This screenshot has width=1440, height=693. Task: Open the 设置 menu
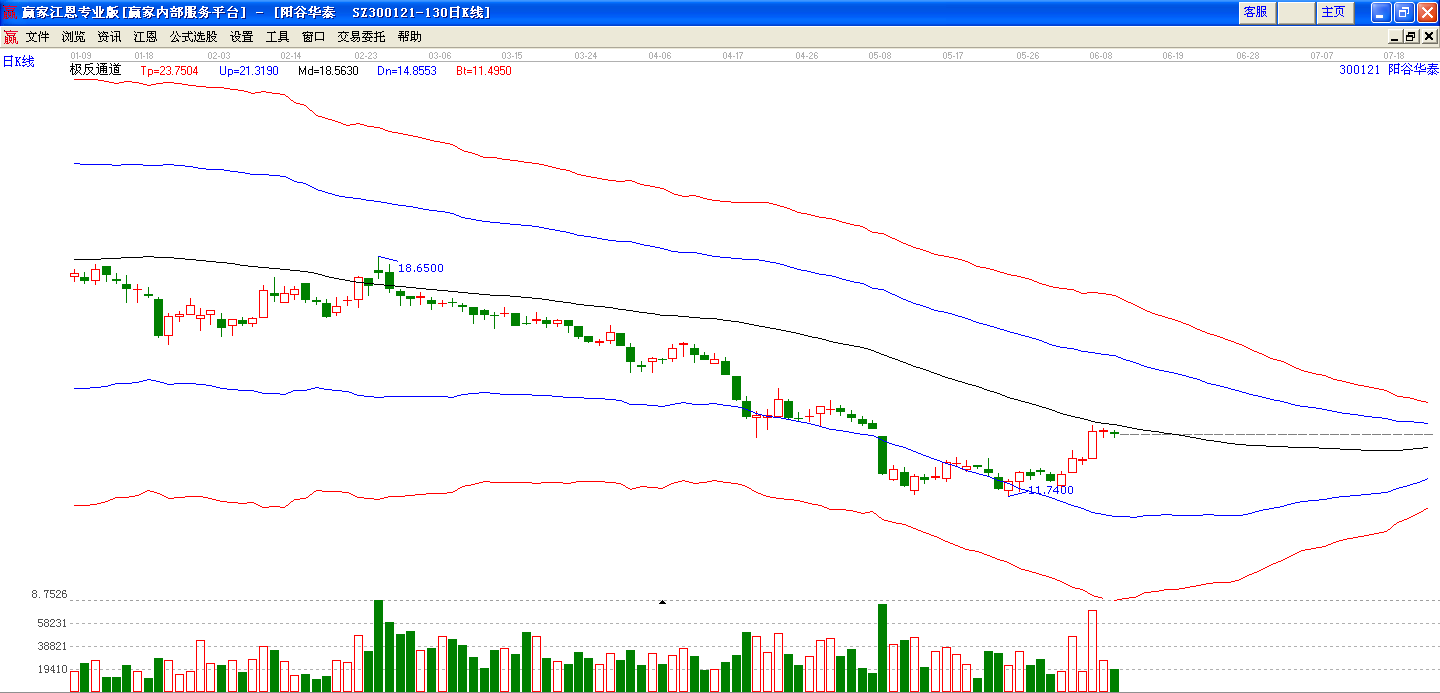(241, 37)
